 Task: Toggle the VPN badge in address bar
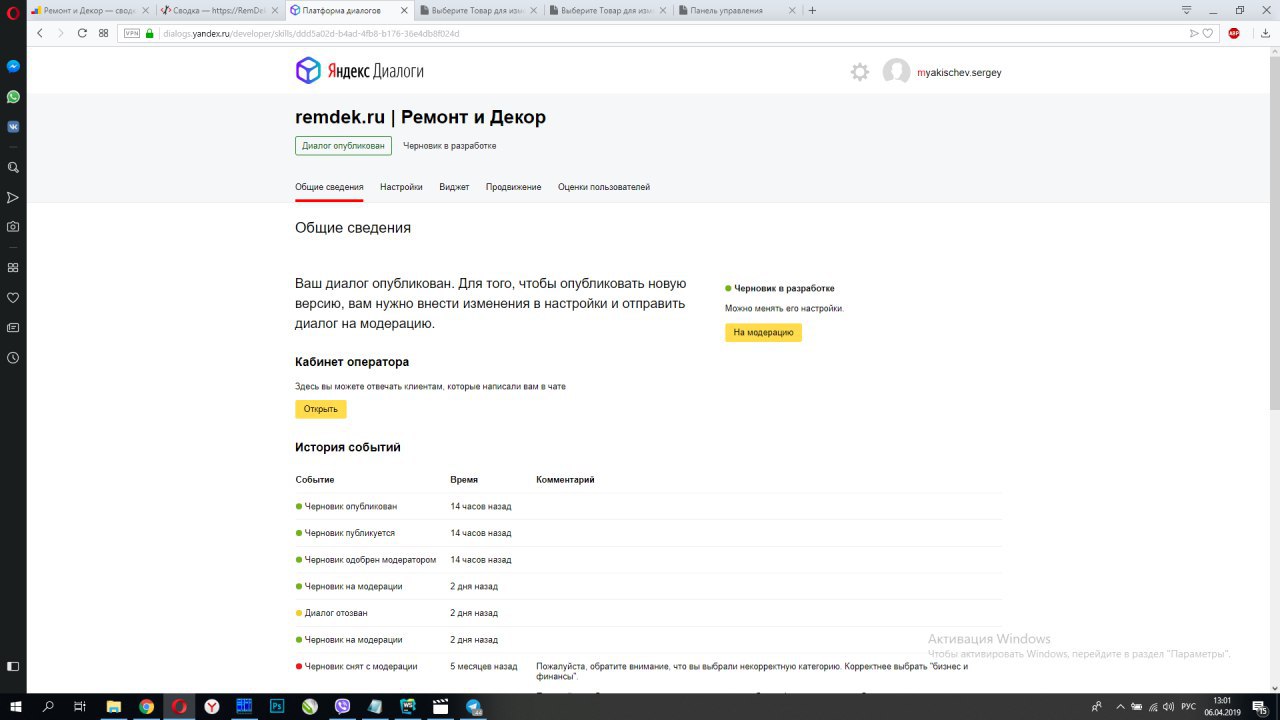coord(131,33)
